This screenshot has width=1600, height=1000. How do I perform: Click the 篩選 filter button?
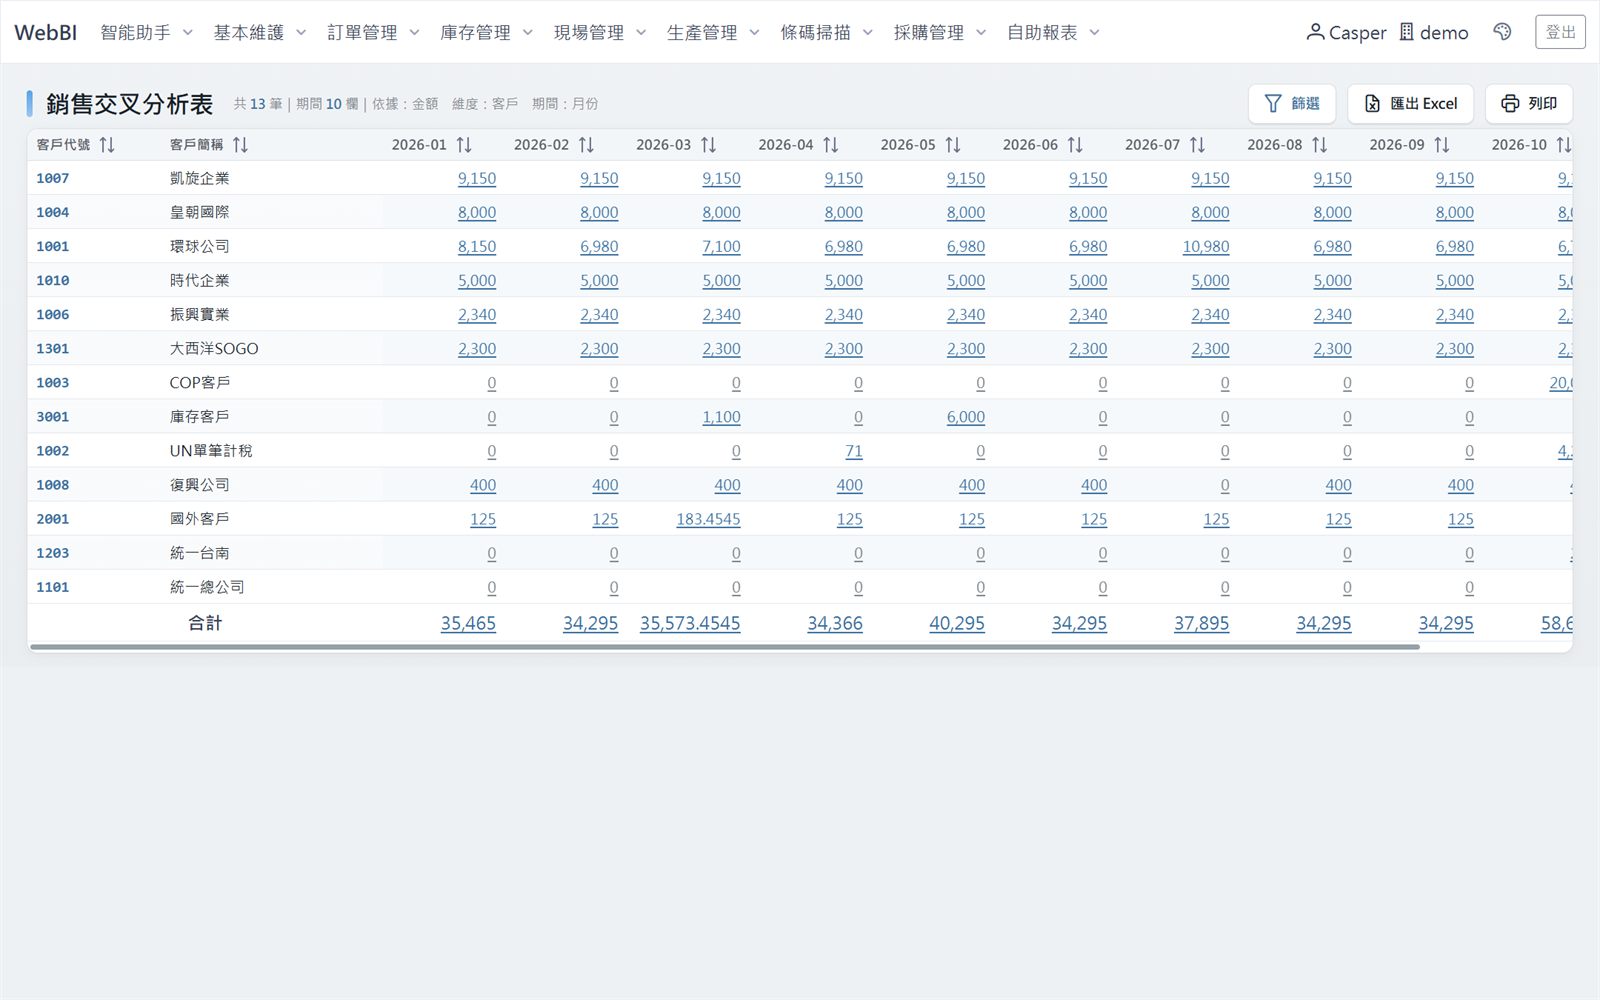(x=1292, y=103)
